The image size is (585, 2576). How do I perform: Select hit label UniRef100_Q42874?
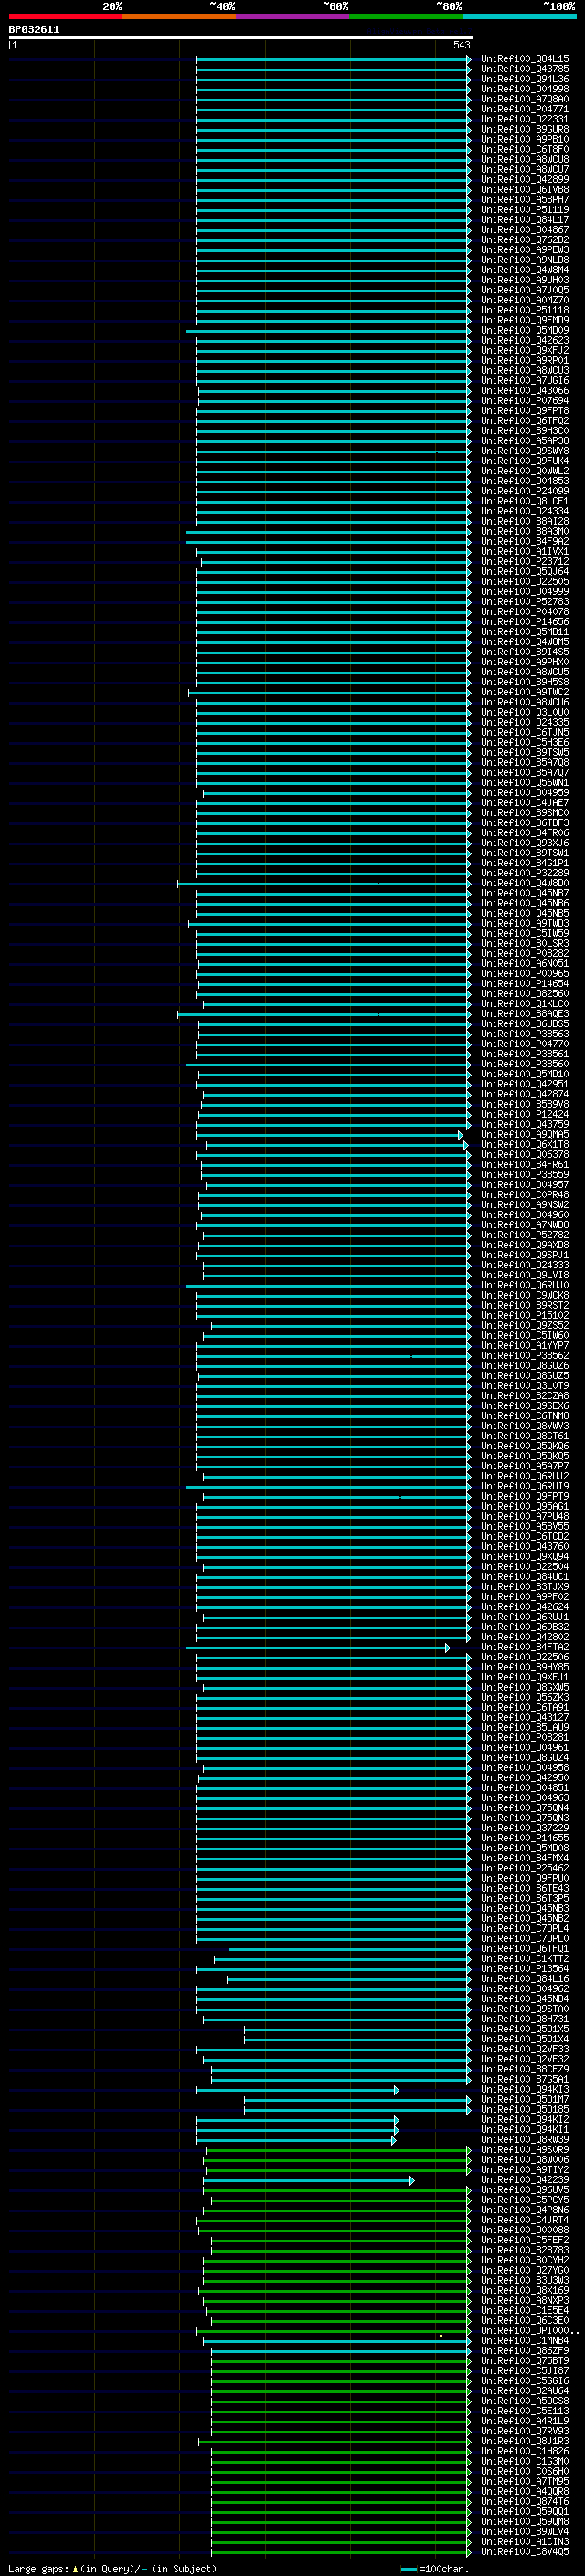[525, 1094]
